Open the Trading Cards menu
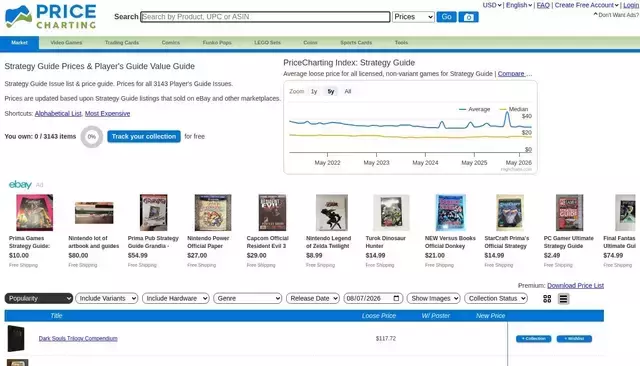Viewport: 640px width, 366px height. pyautogui.click(x=122, y=42)
